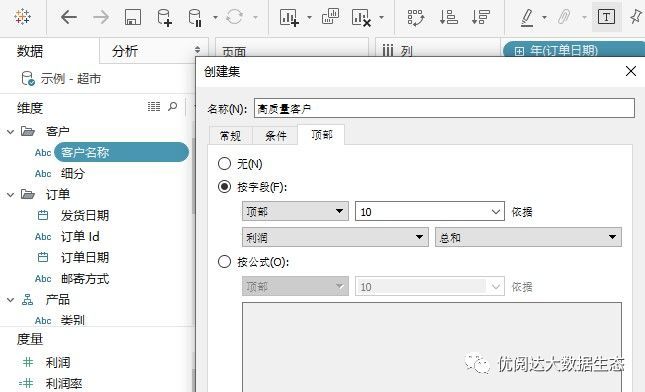Click the Duplicate sheet icon
The image size is (645, 392).
tap(330, 17)
